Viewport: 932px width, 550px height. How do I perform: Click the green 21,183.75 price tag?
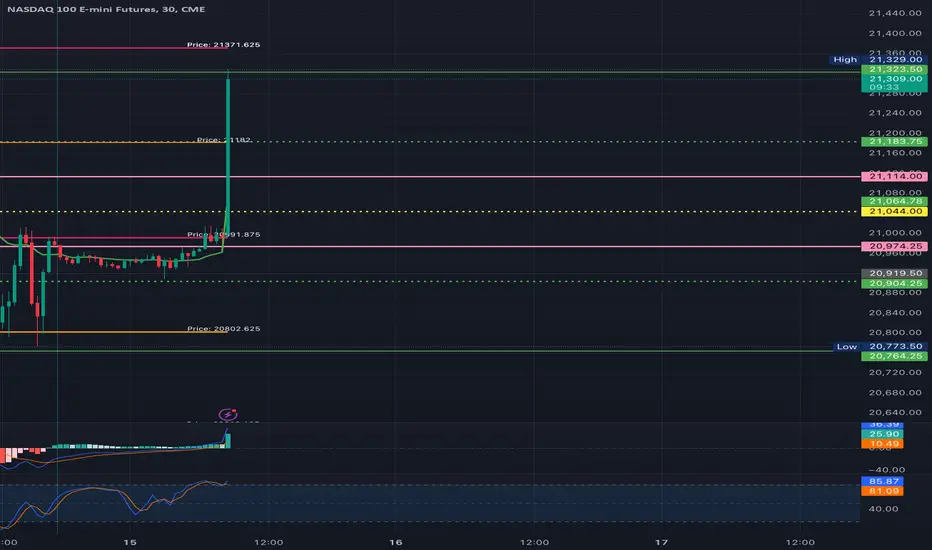click(894, 142)
